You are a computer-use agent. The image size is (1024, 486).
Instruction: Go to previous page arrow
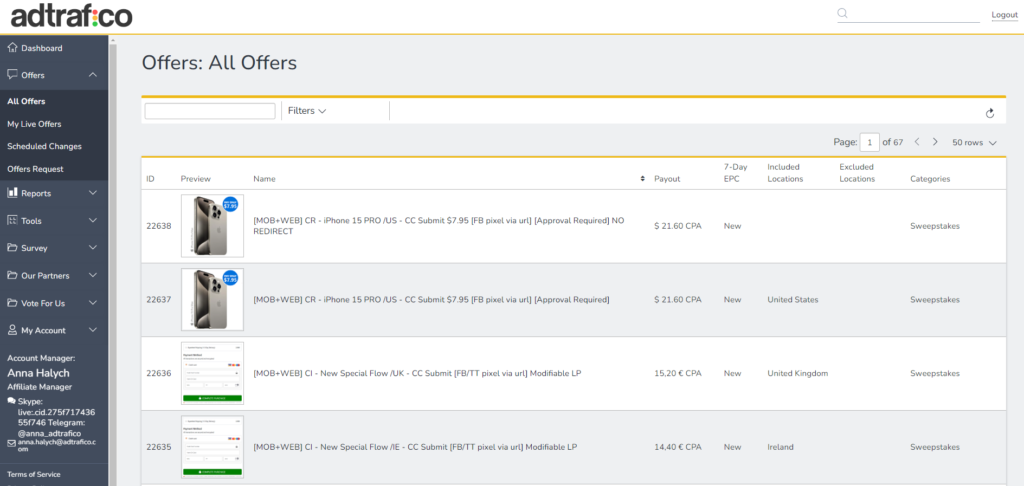click(917, 142)
